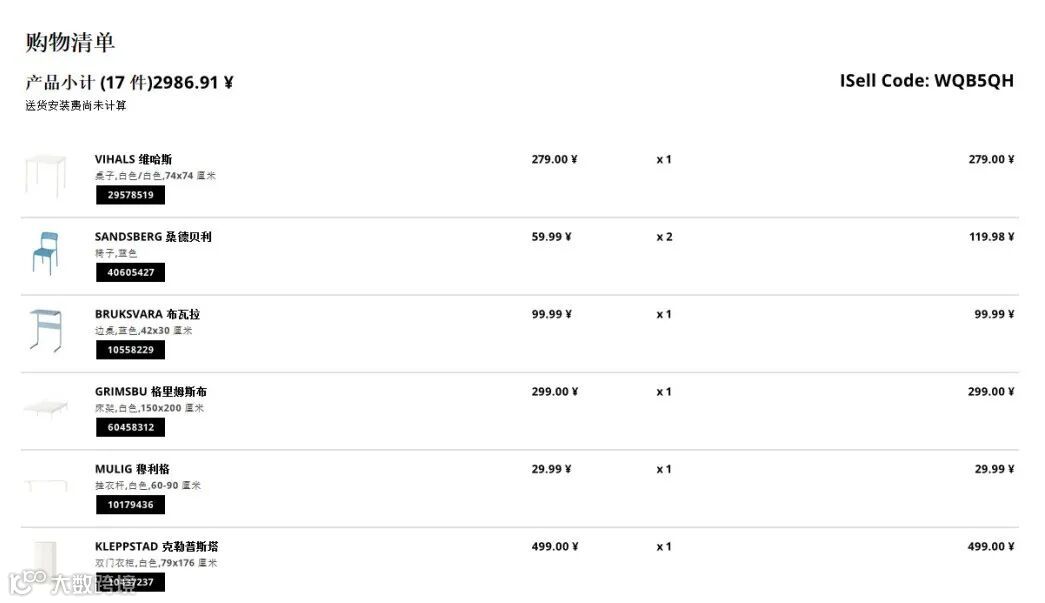Open the BRUKSVARA 布瓦拉 product name

(x=147, y=314)
